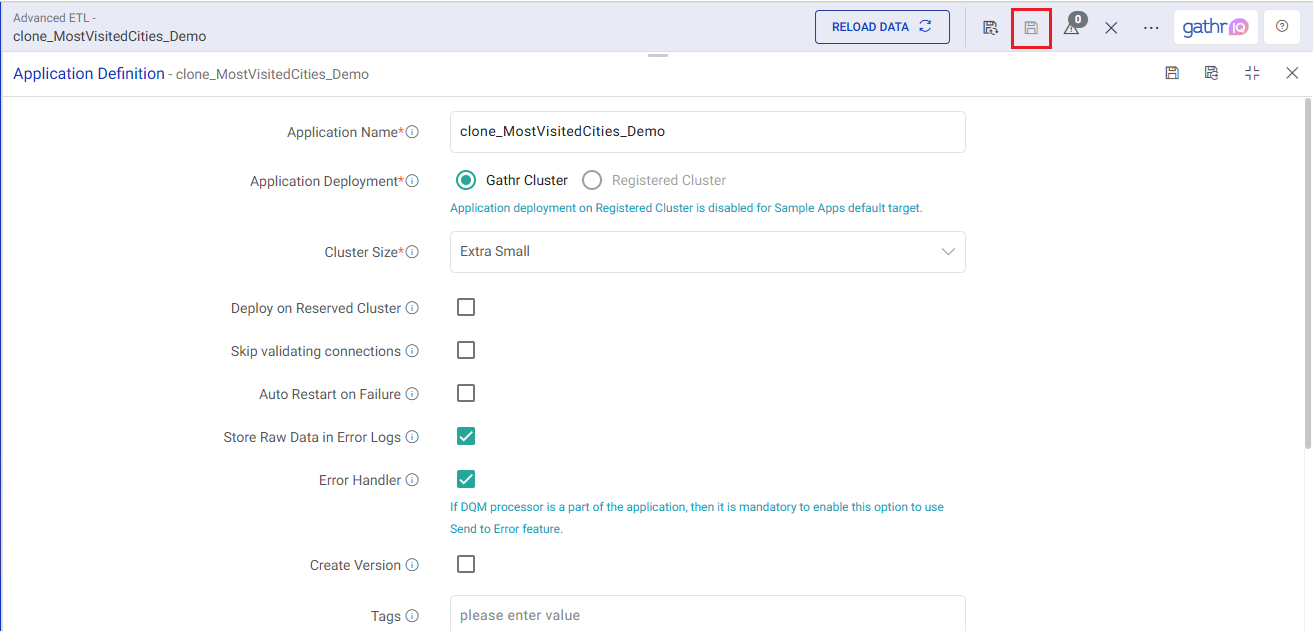Open the warning notifications triangle icon
This screenshot has height=631, width=1313.
(1071, 28)
